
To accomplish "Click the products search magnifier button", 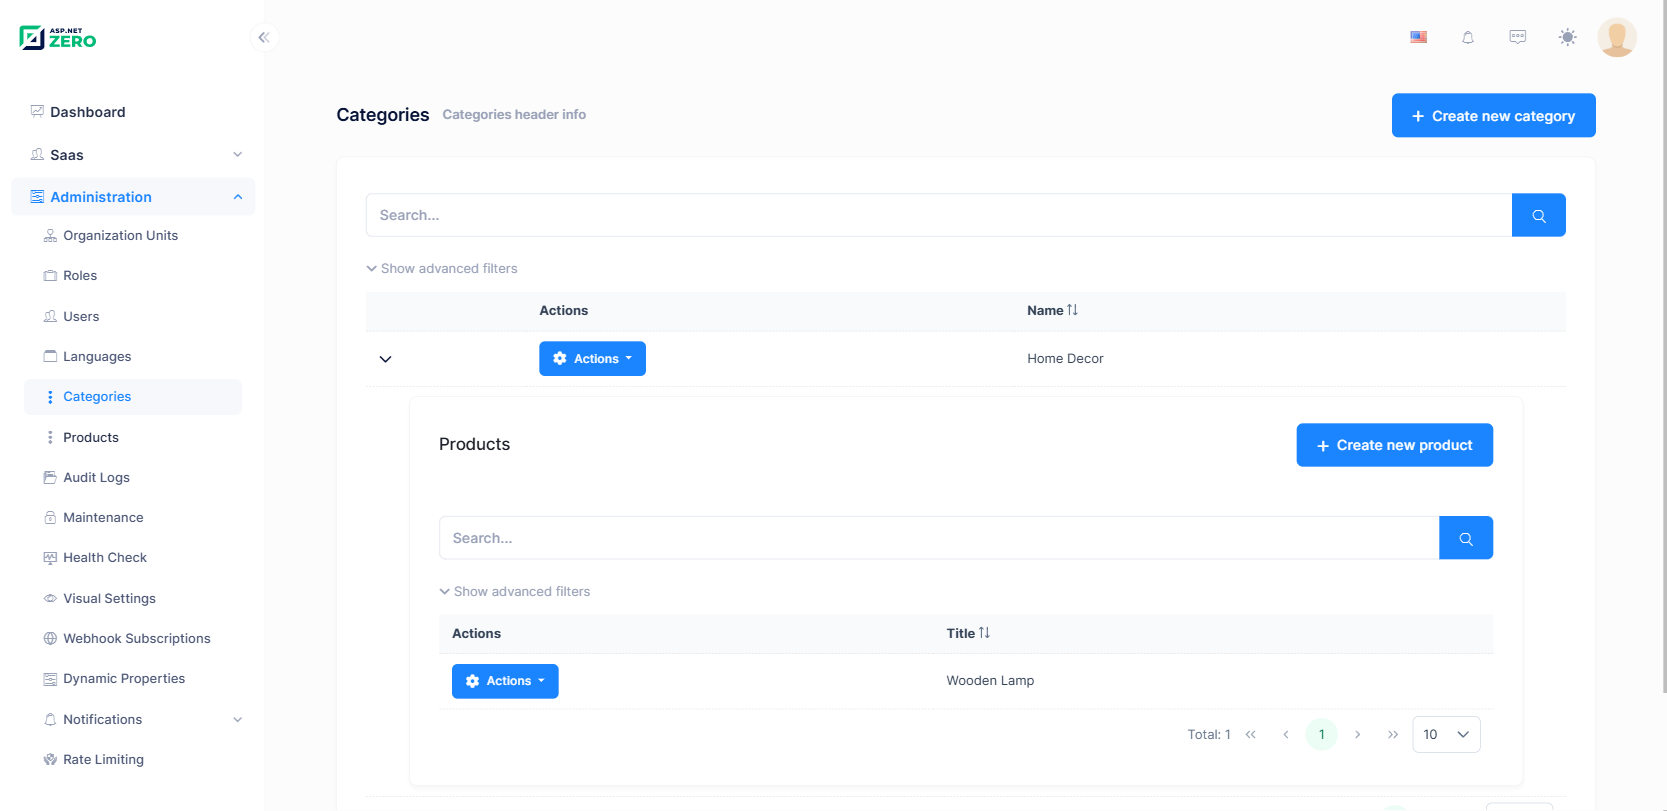I will [1466, 538].
